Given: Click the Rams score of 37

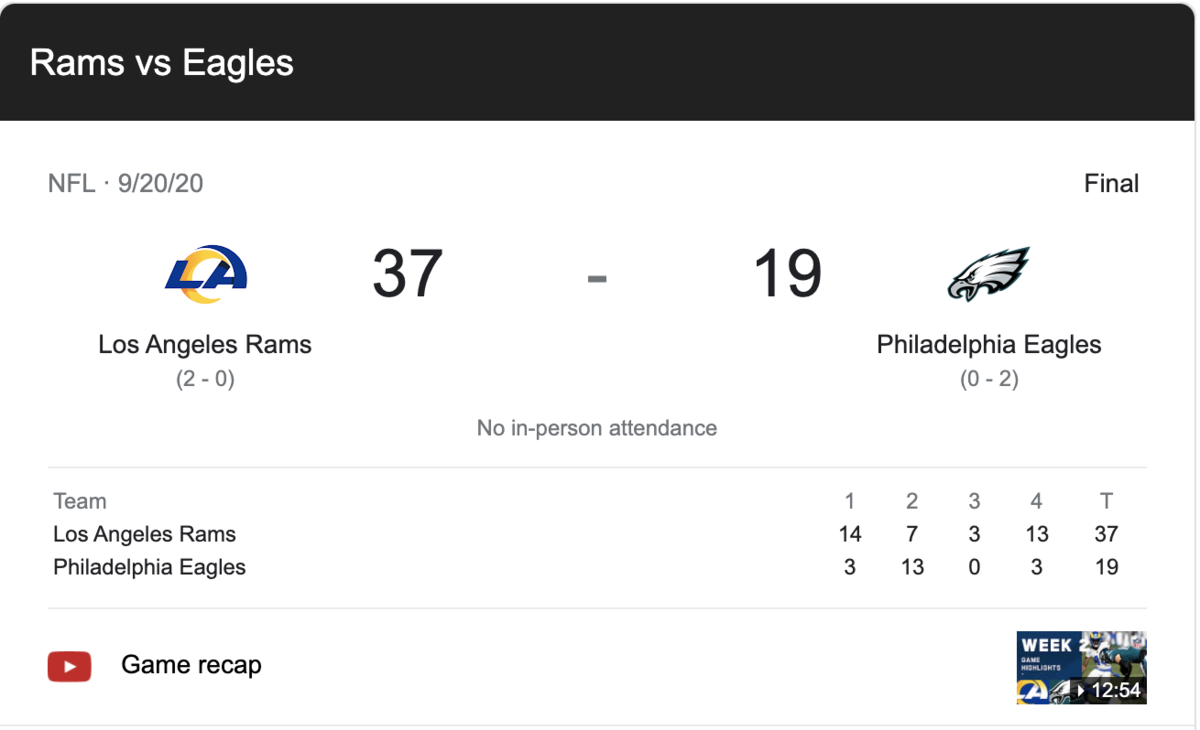Looking at the screenshot, I should click(x=407, y=274).
